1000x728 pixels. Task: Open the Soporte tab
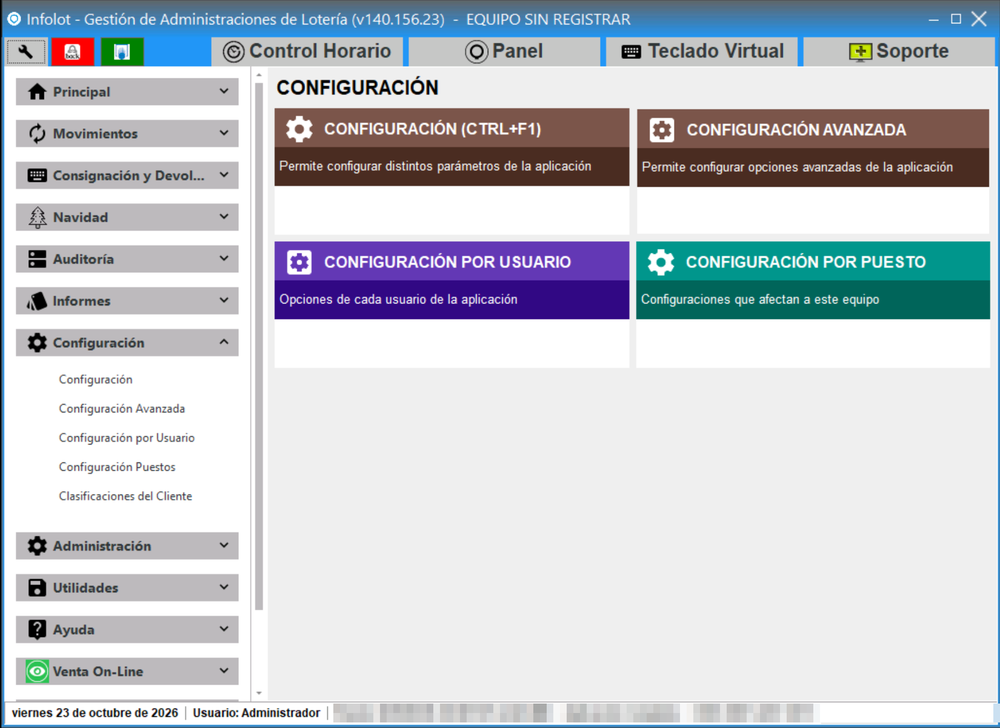[899, 52]
